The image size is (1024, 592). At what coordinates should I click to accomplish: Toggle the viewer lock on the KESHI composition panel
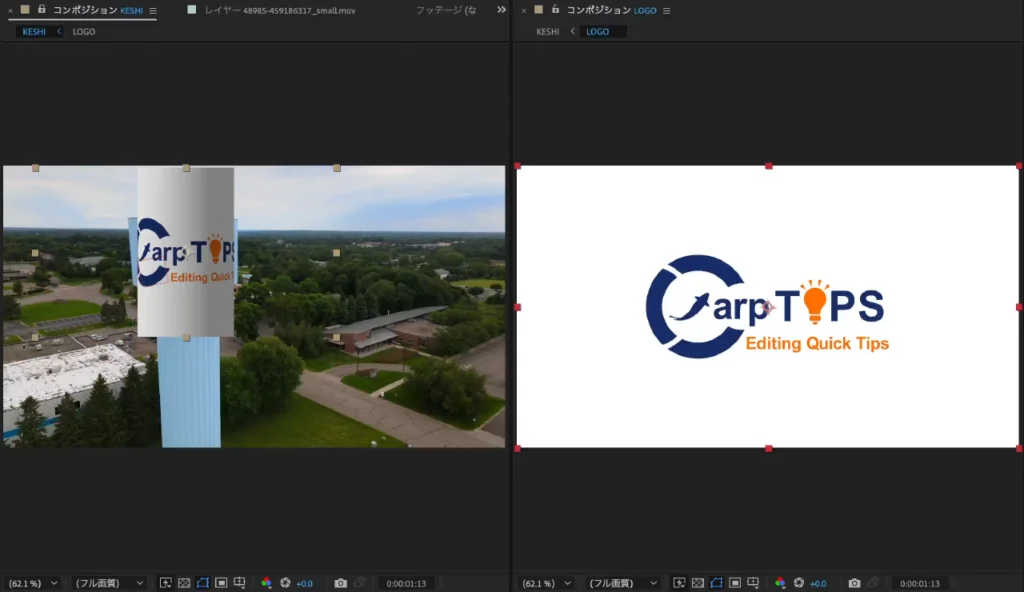(x=42, y=10)
